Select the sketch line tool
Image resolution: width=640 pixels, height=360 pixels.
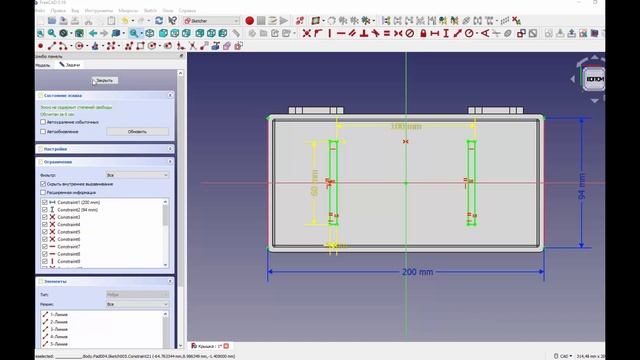click(x=52, y=46)
